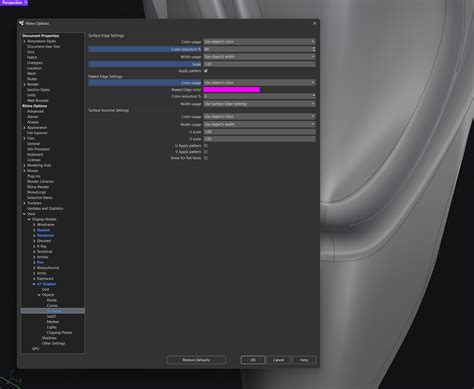474x389 pixels.
Task: Expand the Render tree node
Action: click(x=24, y=84)
